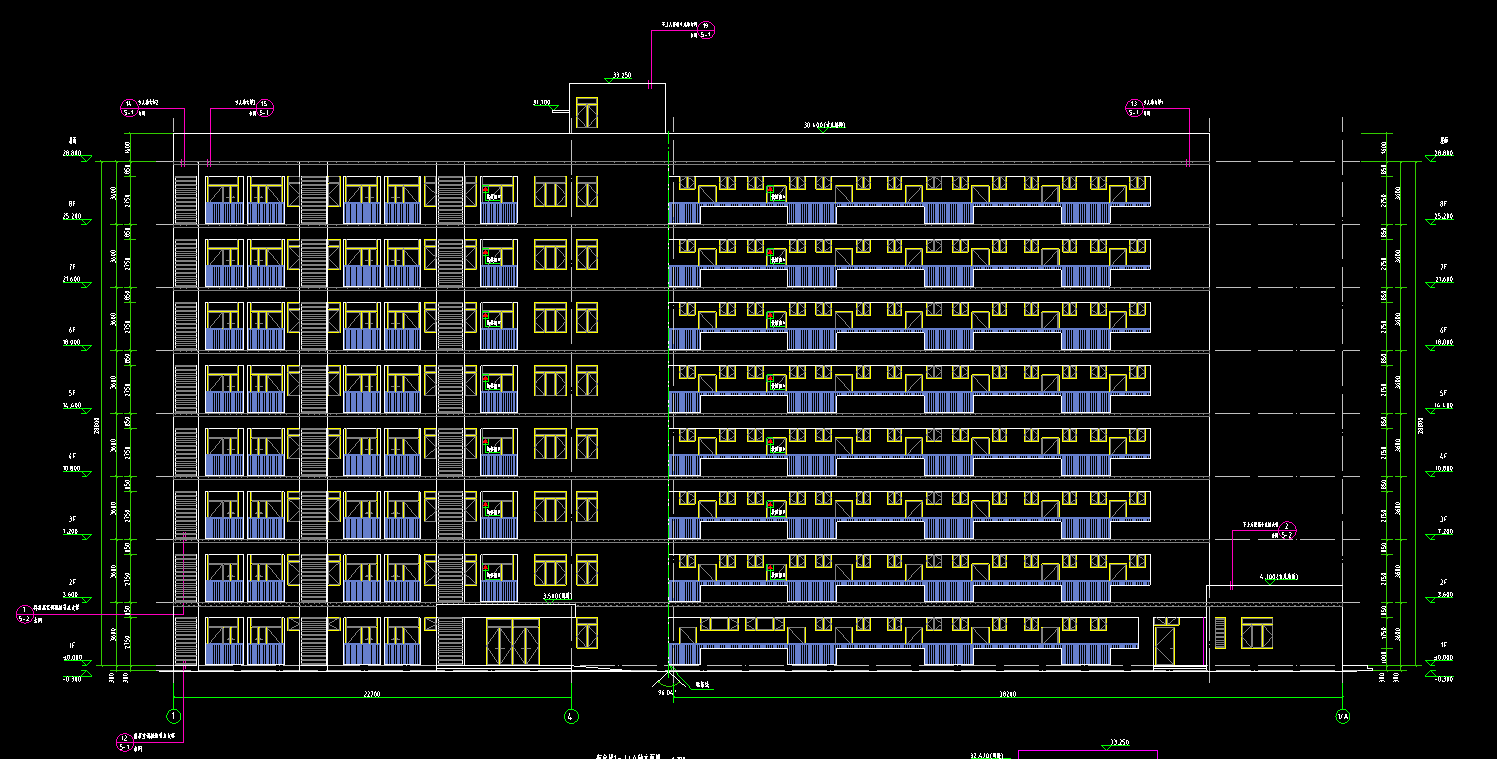1497x759 pixels.
Task: Click the ground floor double entrance door
Action: click(x=512, y=642)
